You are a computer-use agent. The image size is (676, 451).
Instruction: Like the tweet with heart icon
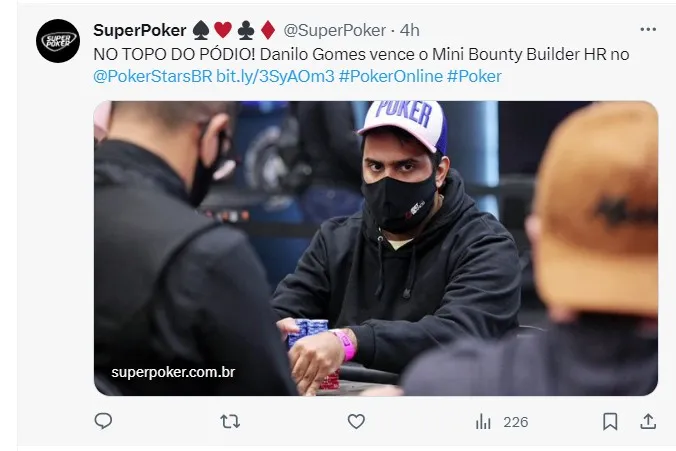click(356, 421)
